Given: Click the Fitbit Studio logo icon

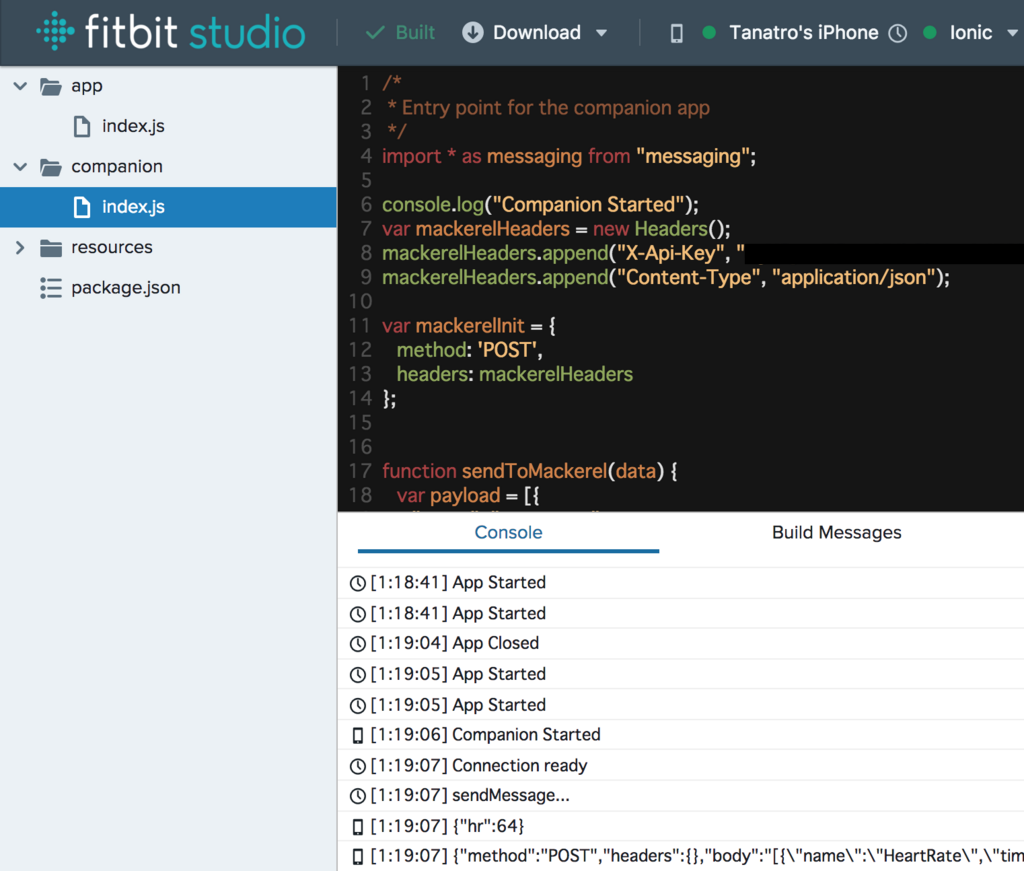Looking at the screenshot, I should pos(55,31).
